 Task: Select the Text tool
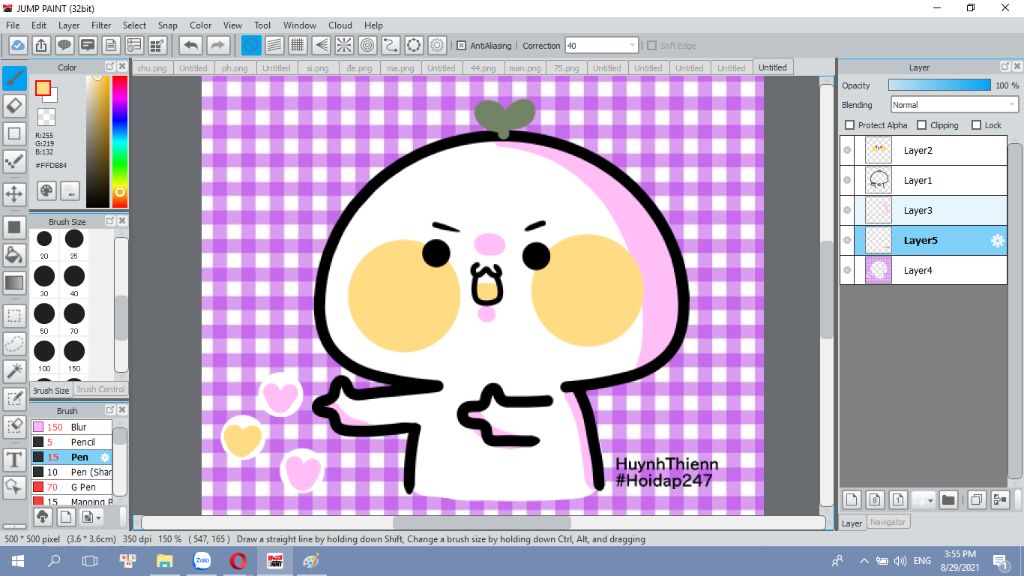click(x=14, y=460)
